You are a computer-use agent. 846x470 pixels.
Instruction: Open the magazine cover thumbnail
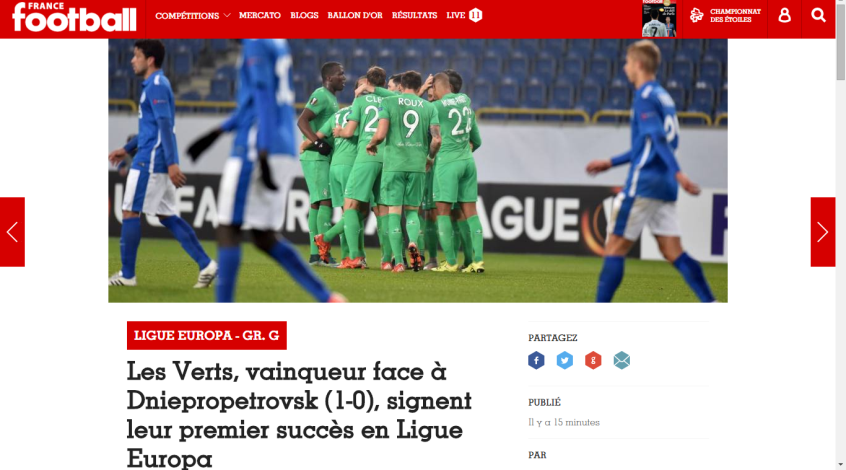coord(659,19)
